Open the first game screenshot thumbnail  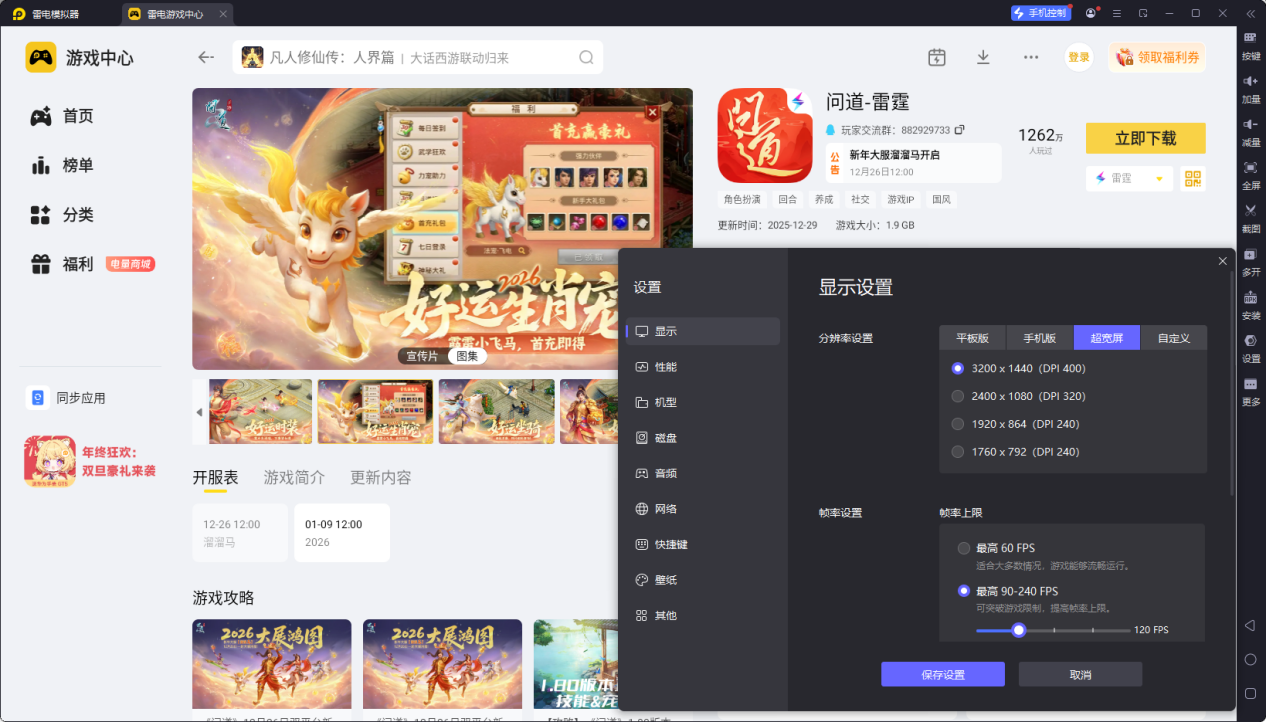click(x=260, y=411)
